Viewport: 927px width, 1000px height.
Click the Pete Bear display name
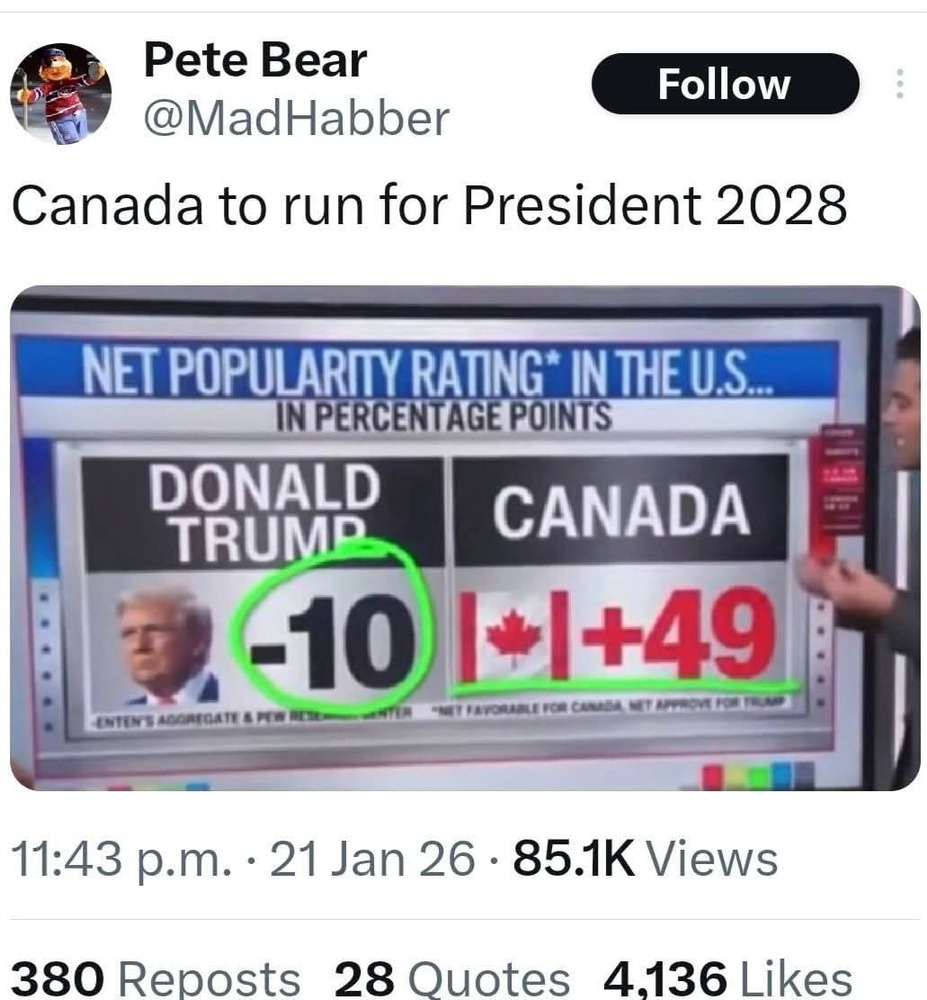(x=255, y=61)
